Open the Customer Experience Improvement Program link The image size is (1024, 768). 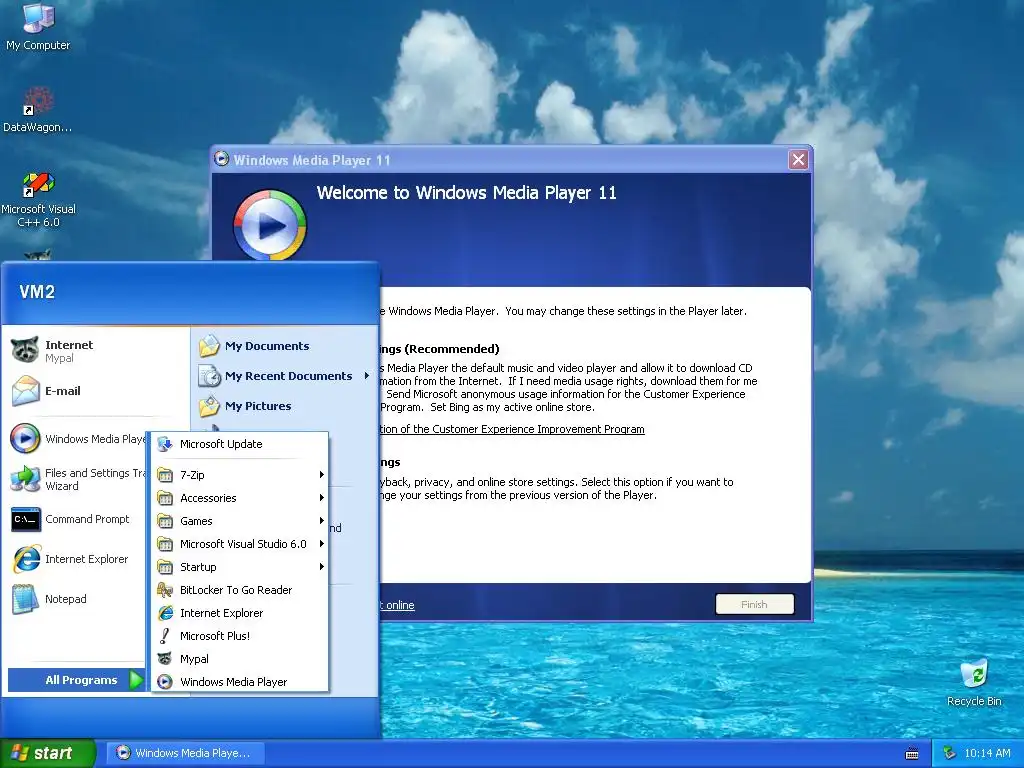click(x=512, y=429)
